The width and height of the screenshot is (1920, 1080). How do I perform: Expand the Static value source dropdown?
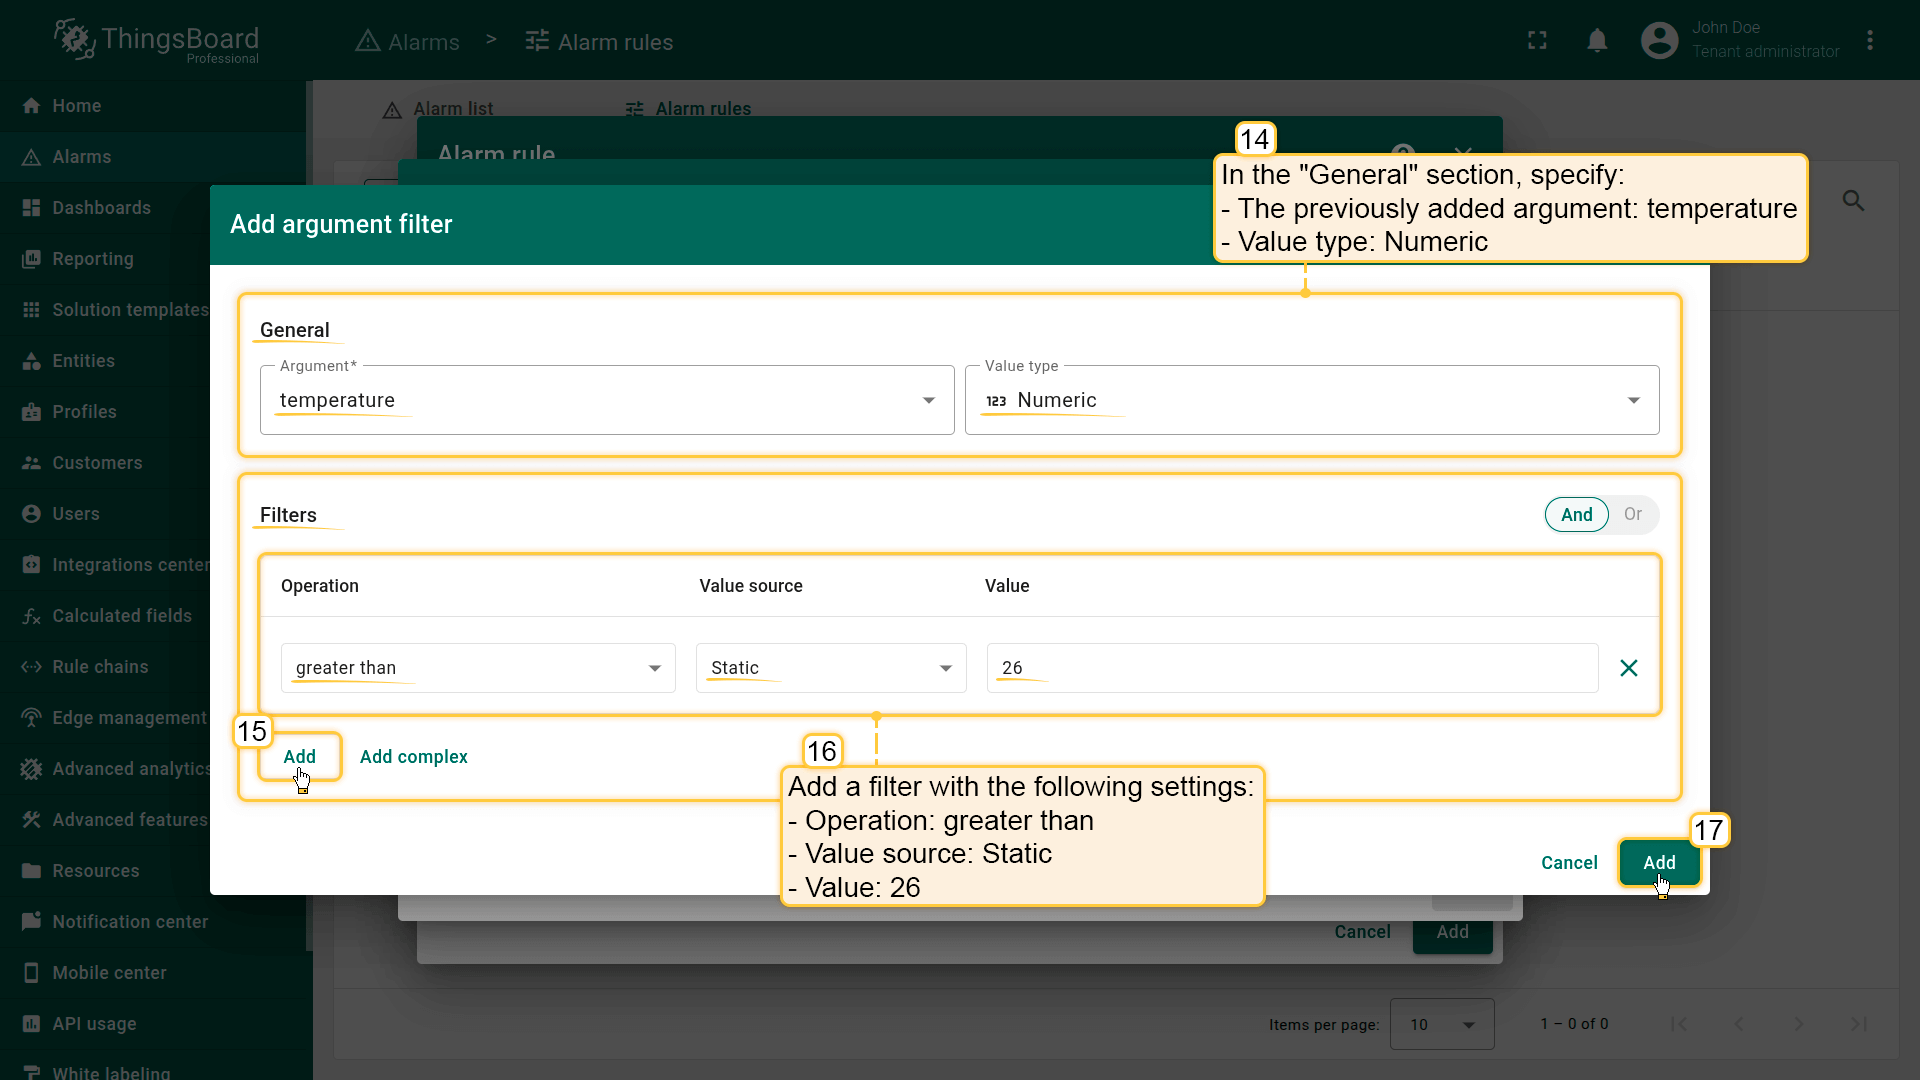pyautogui.click(x=830, y=668)
